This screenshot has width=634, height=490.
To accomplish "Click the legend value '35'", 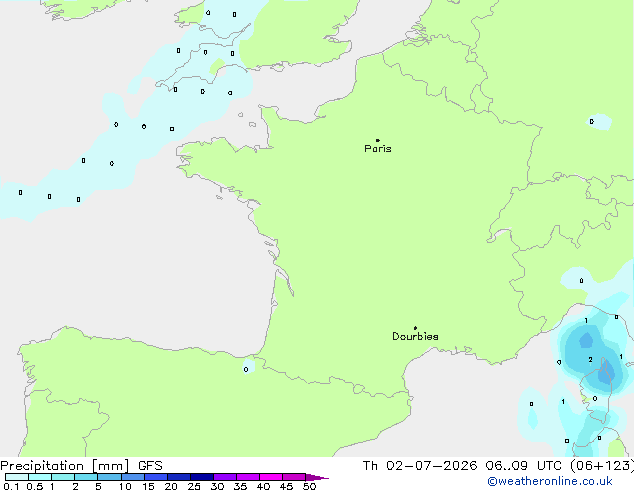I will point(240,486).
